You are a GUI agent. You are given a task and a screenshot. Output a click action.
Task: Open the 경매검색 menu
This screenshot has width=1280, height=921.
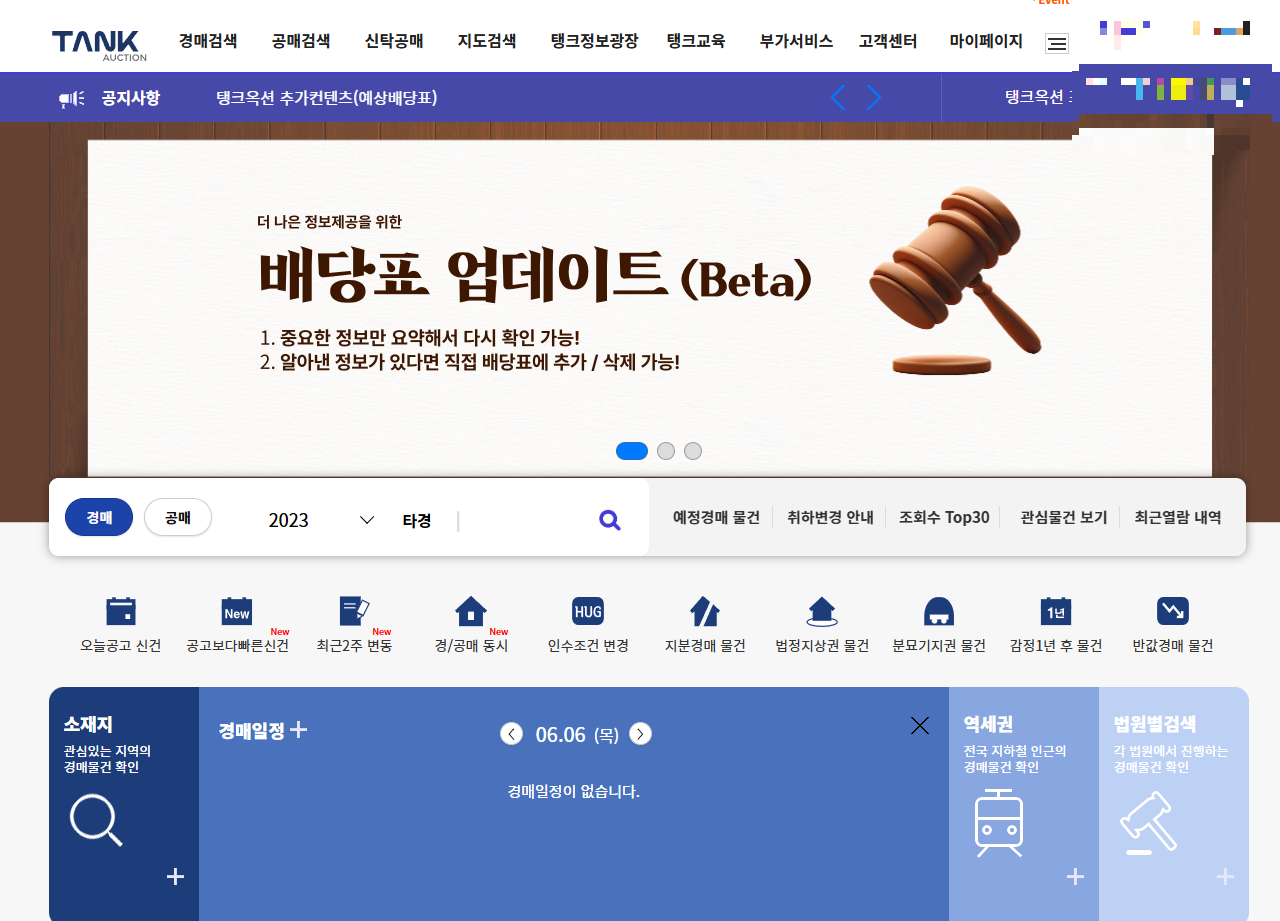tap(208, 41)
